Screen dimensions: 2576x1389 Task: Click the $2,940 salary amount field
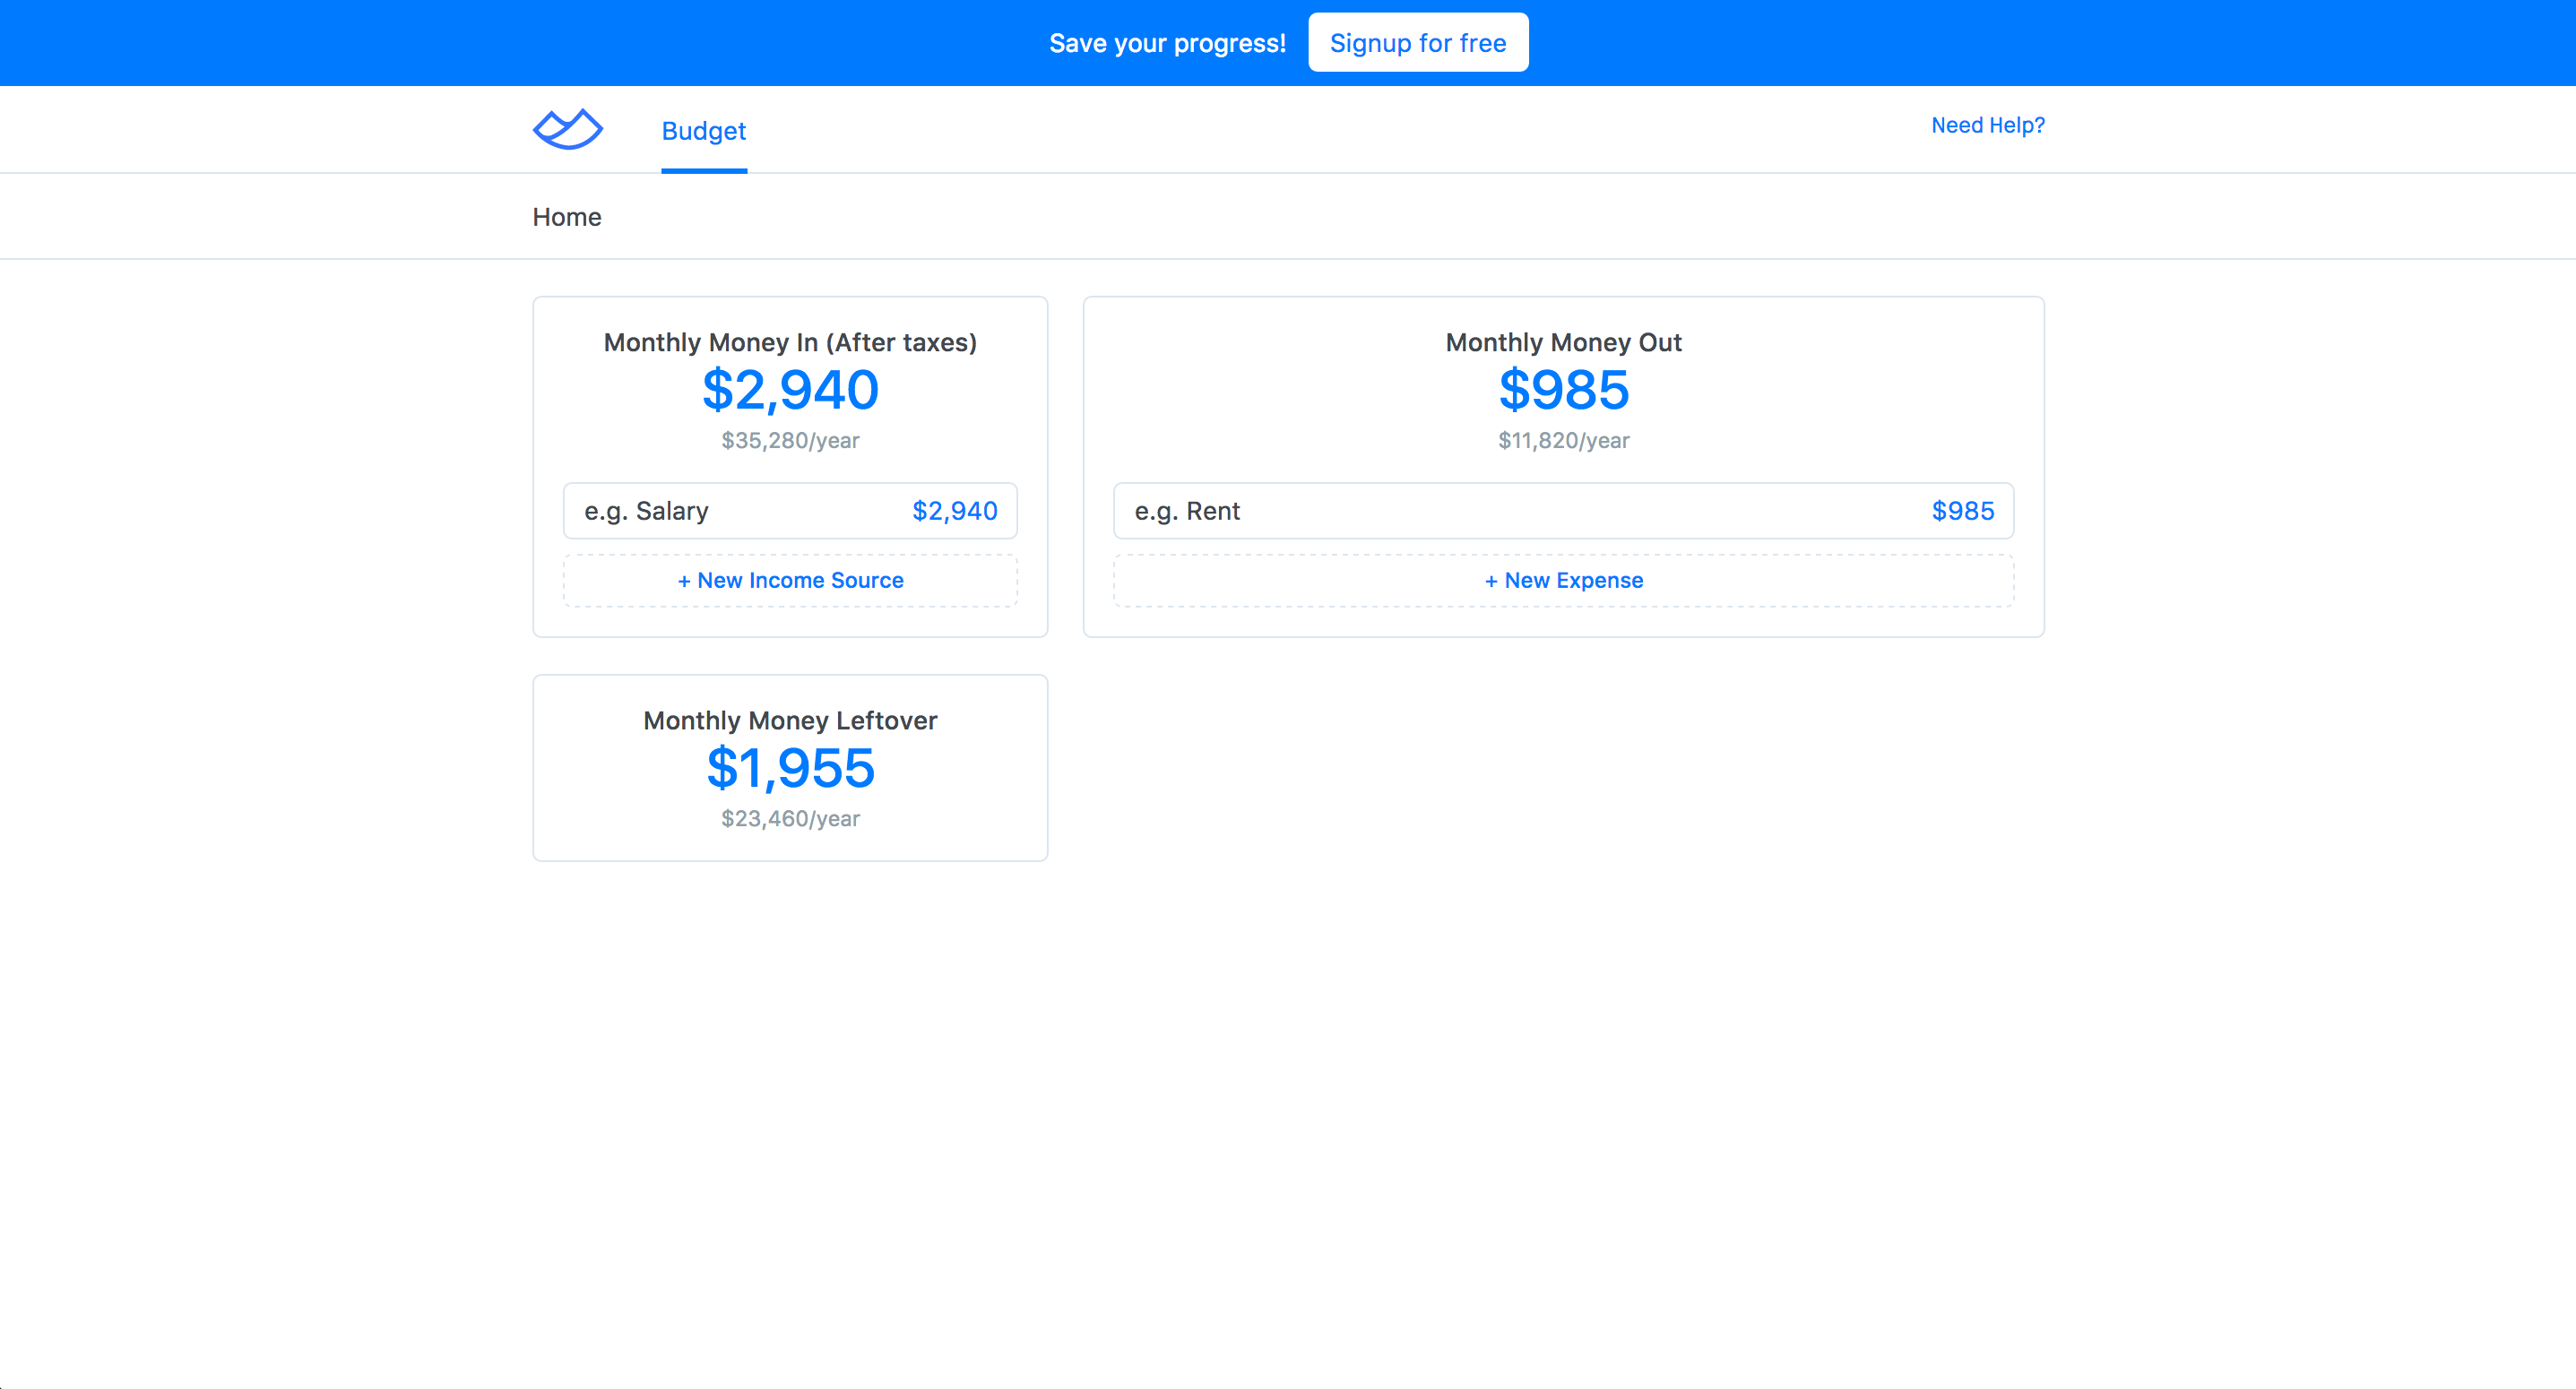[x=954, y=511]
